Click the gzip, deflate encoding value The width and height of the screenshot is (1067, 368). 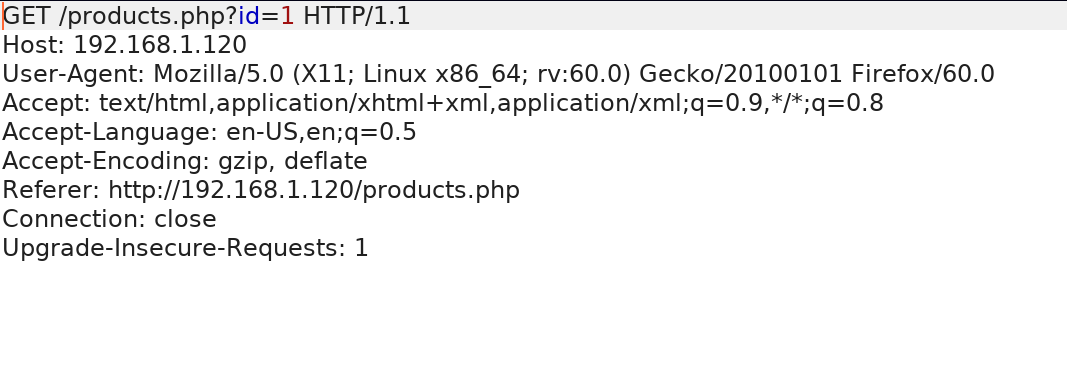point(293,161)
